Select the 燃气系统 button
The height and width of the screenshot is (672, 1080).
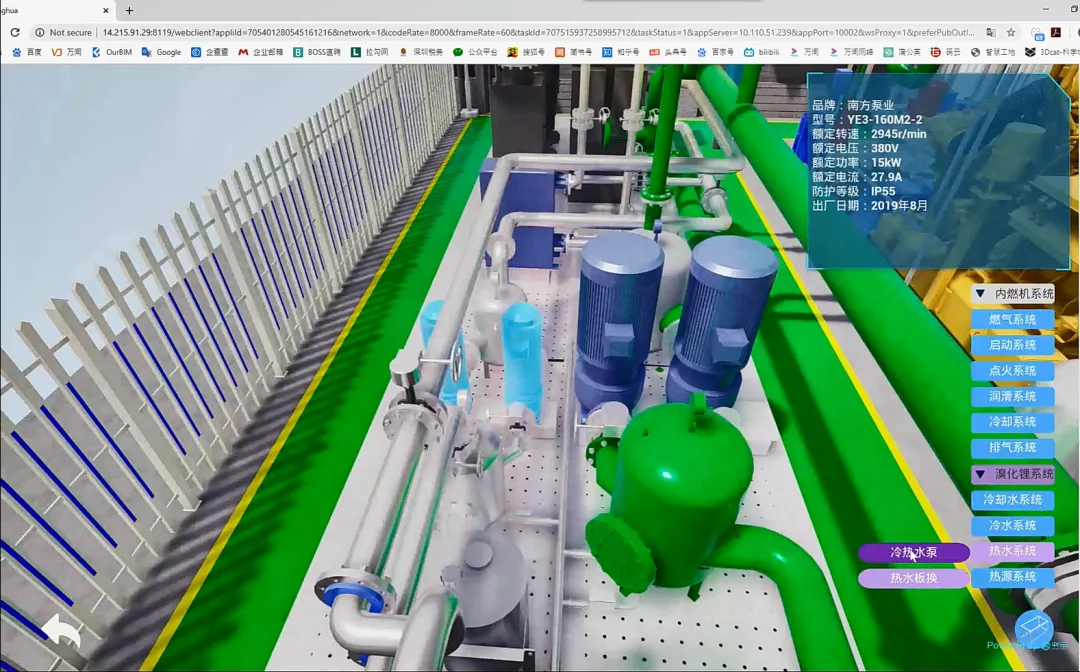1012,319
